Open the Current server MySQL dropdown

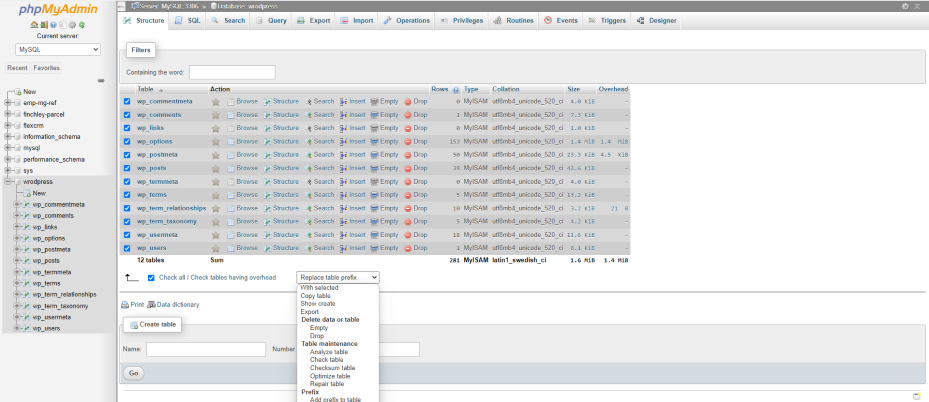pyautogui.click(x=58, y=49)
